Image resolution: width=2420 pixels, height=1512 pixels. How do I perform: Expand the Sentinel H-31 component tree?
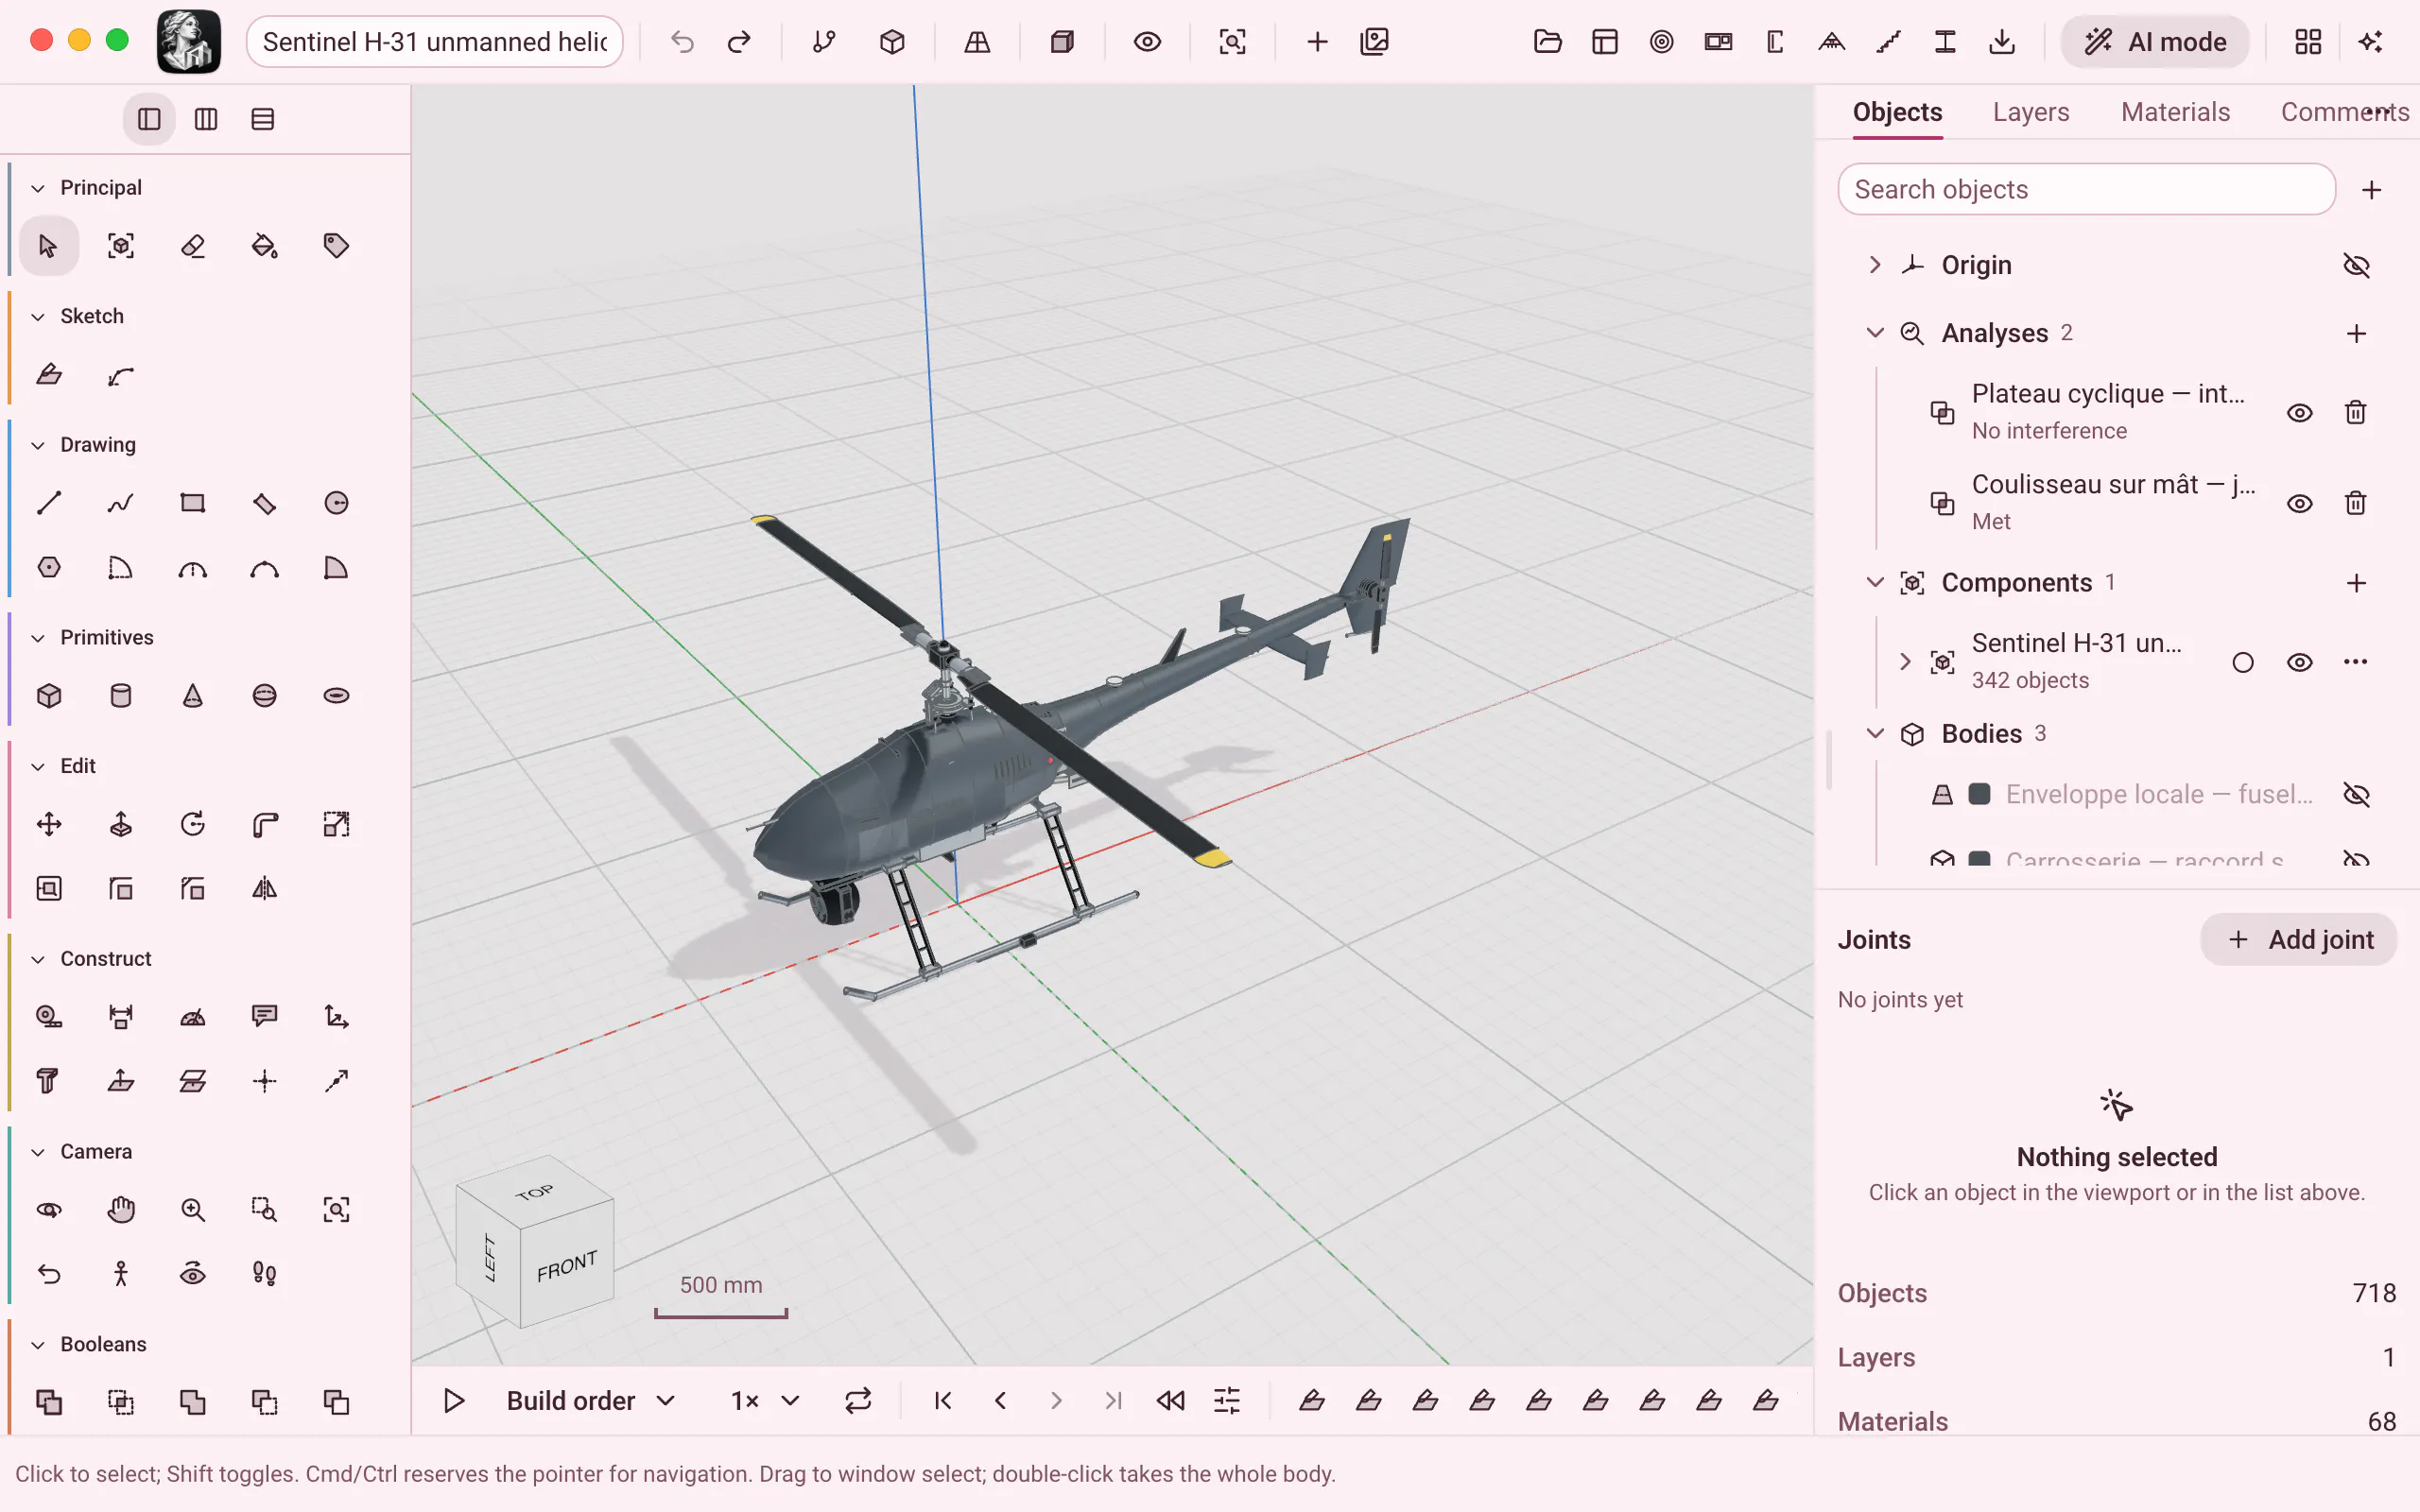(x=1905, y=662)
